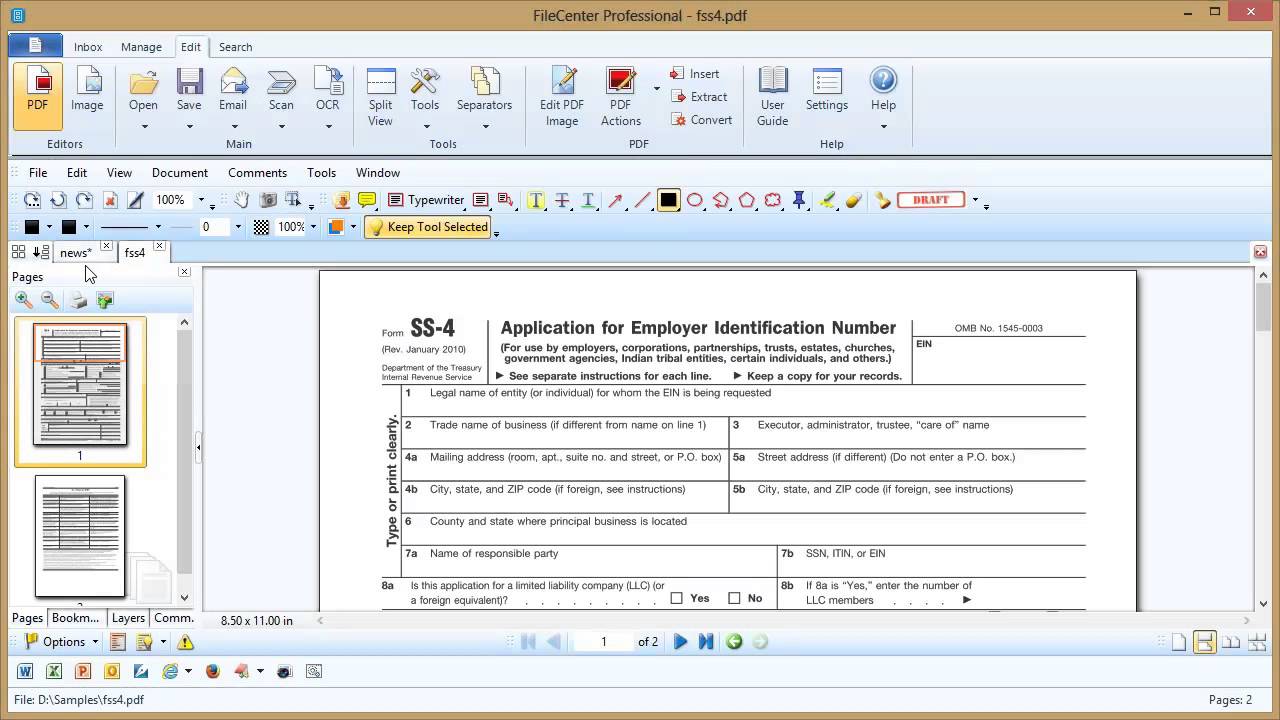Open the PDF Actions dropdown arrow
The image size is (1280, 720).
click(x=657, y=88)
